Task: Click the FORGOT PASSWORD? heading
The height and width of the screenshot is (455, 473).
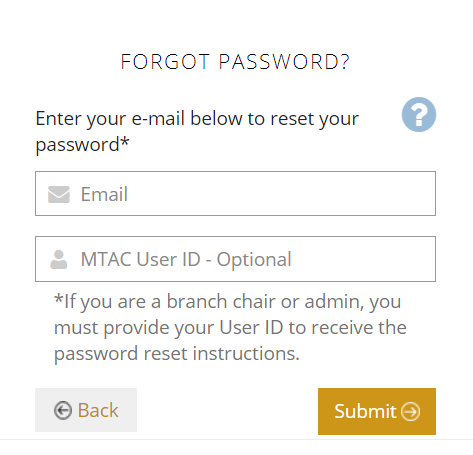Action: (235, 62)
